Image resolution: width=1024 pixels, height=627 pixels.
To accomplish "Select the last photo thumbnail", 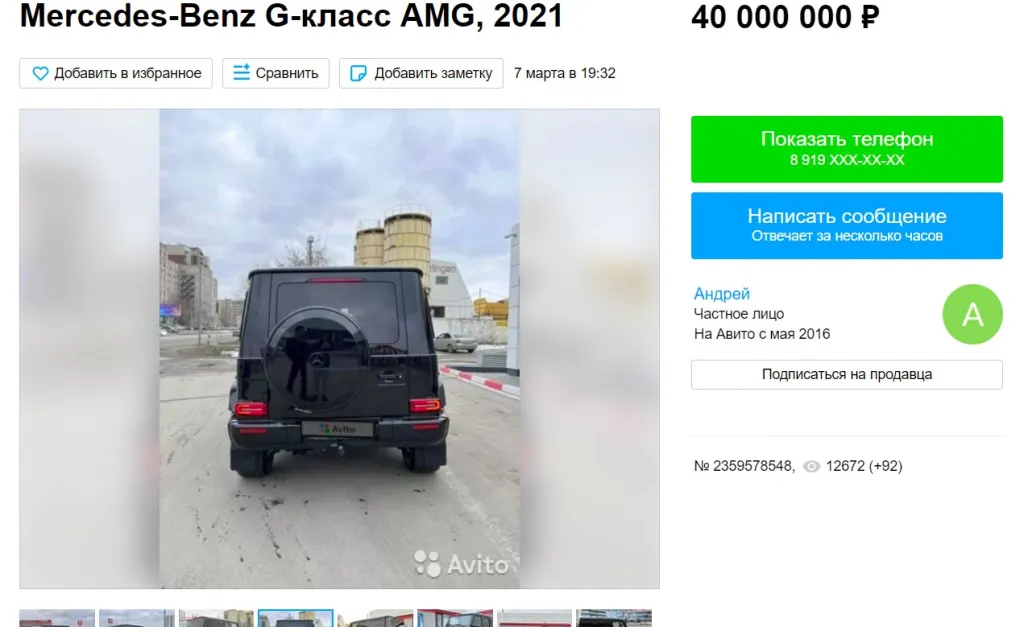I will [614, 619].
